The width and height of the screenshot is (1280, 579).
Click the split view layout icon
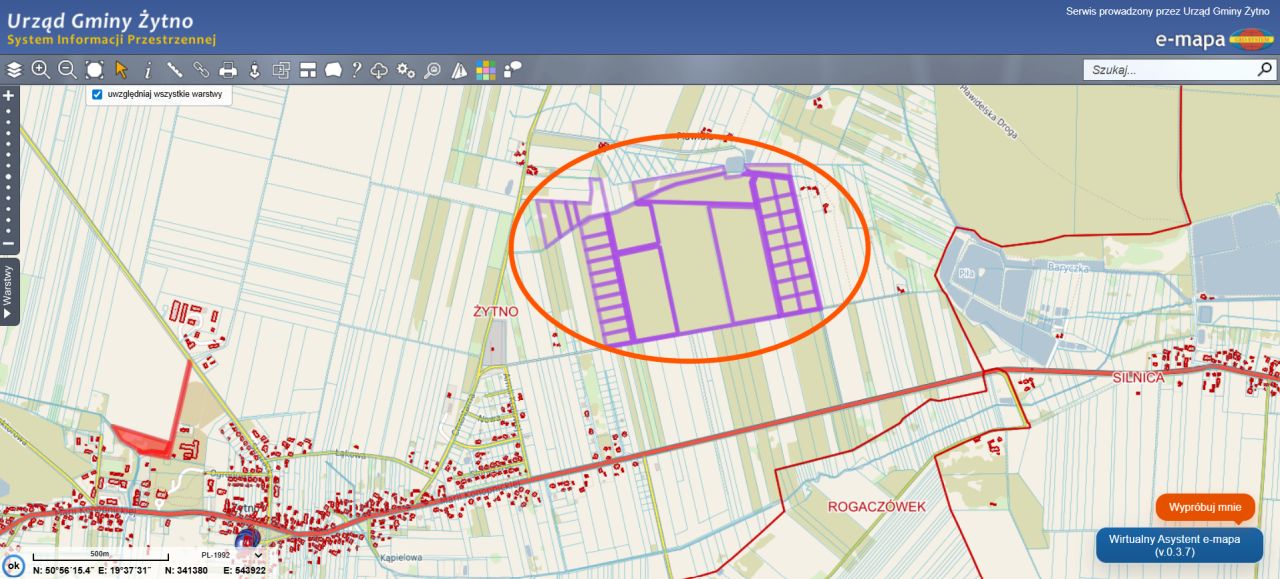click(x=308, y=70)
